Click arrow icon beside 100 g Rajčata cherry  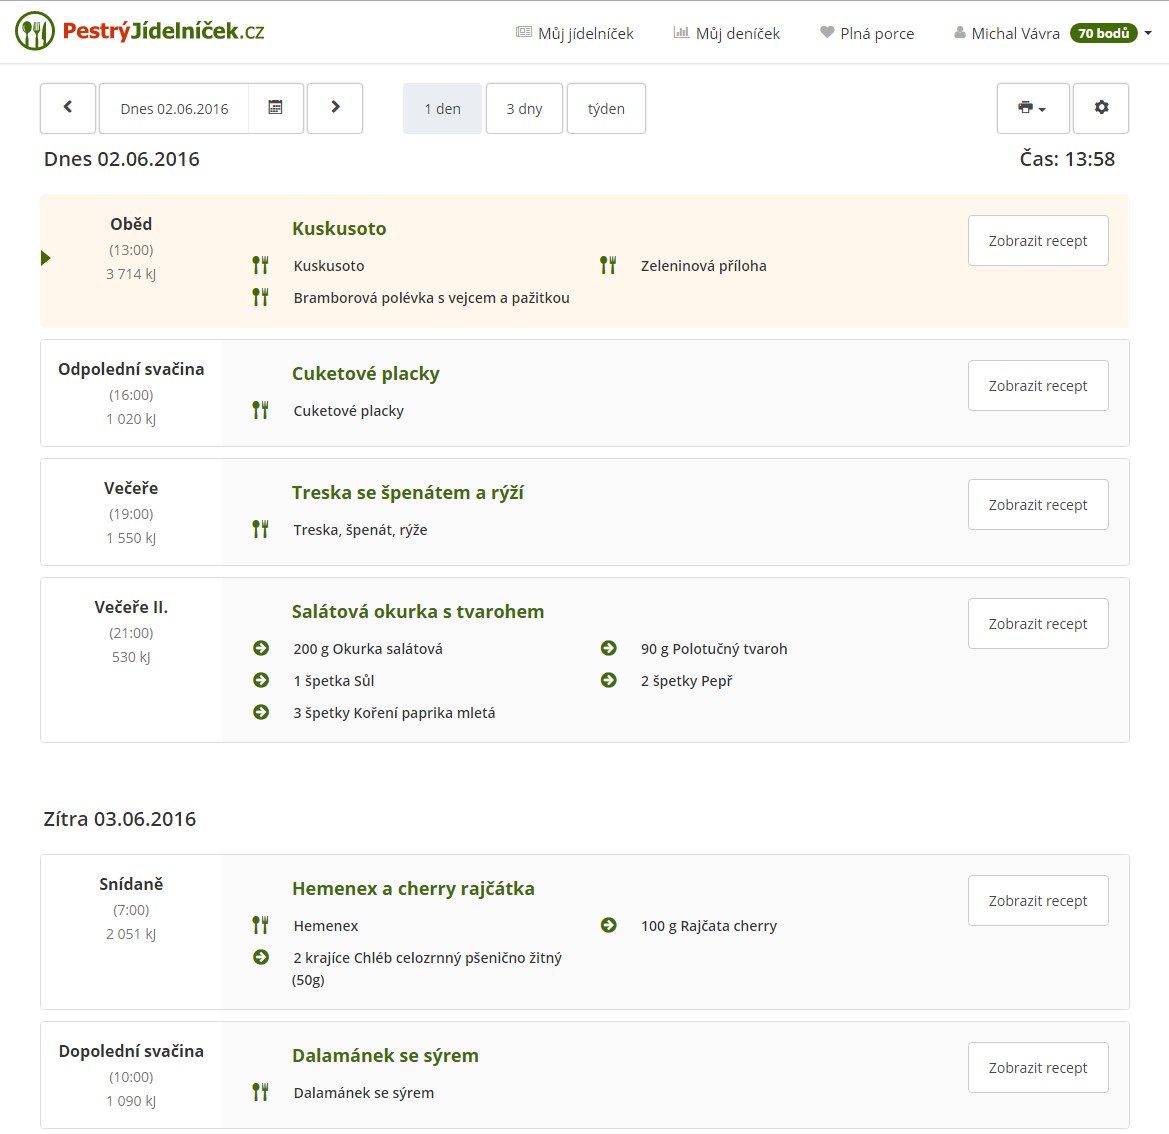click(608, 925)
